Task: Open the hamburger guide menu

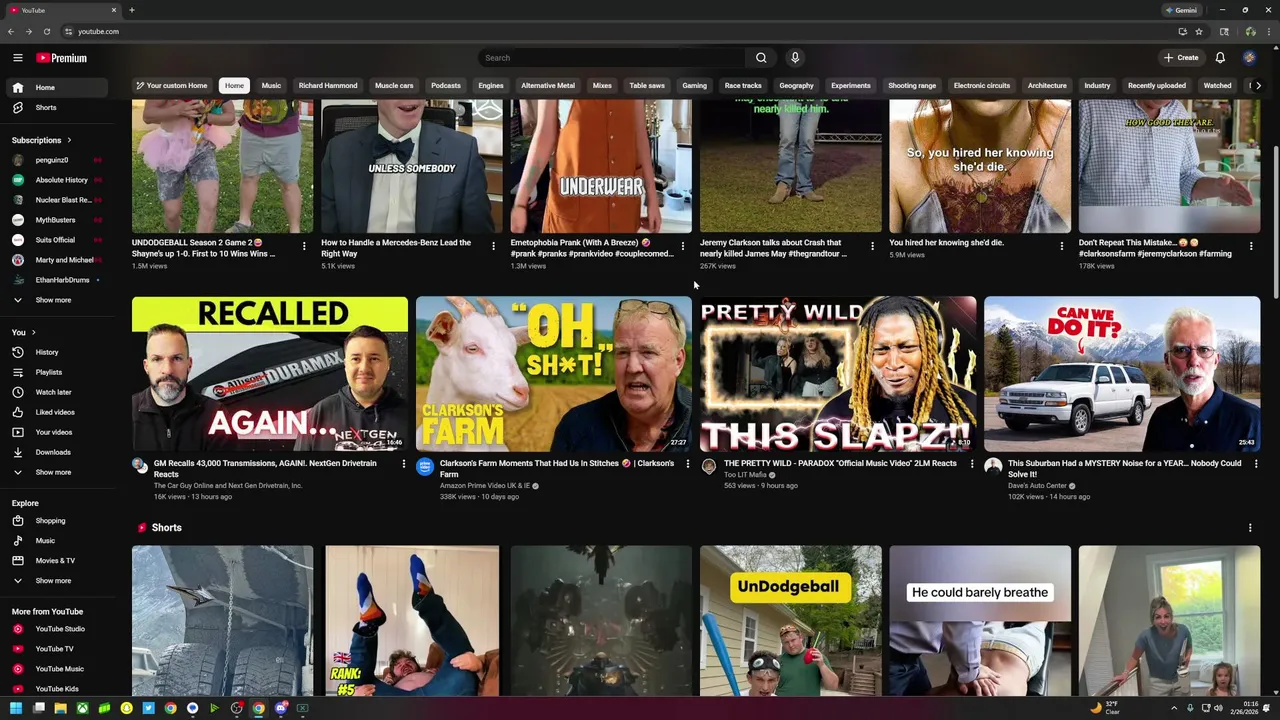Action: point(17,58)
